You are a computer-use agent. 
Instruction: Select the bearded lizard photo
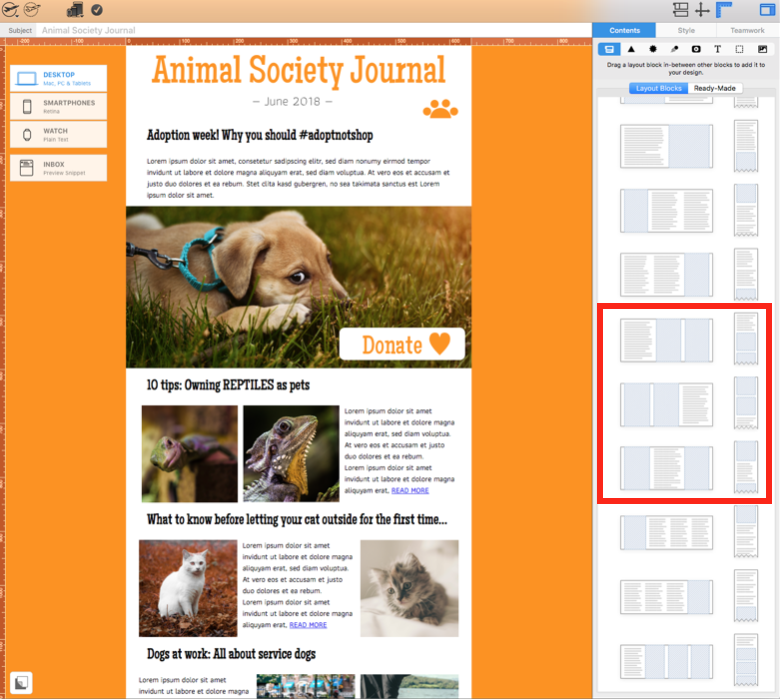(291, 454)
